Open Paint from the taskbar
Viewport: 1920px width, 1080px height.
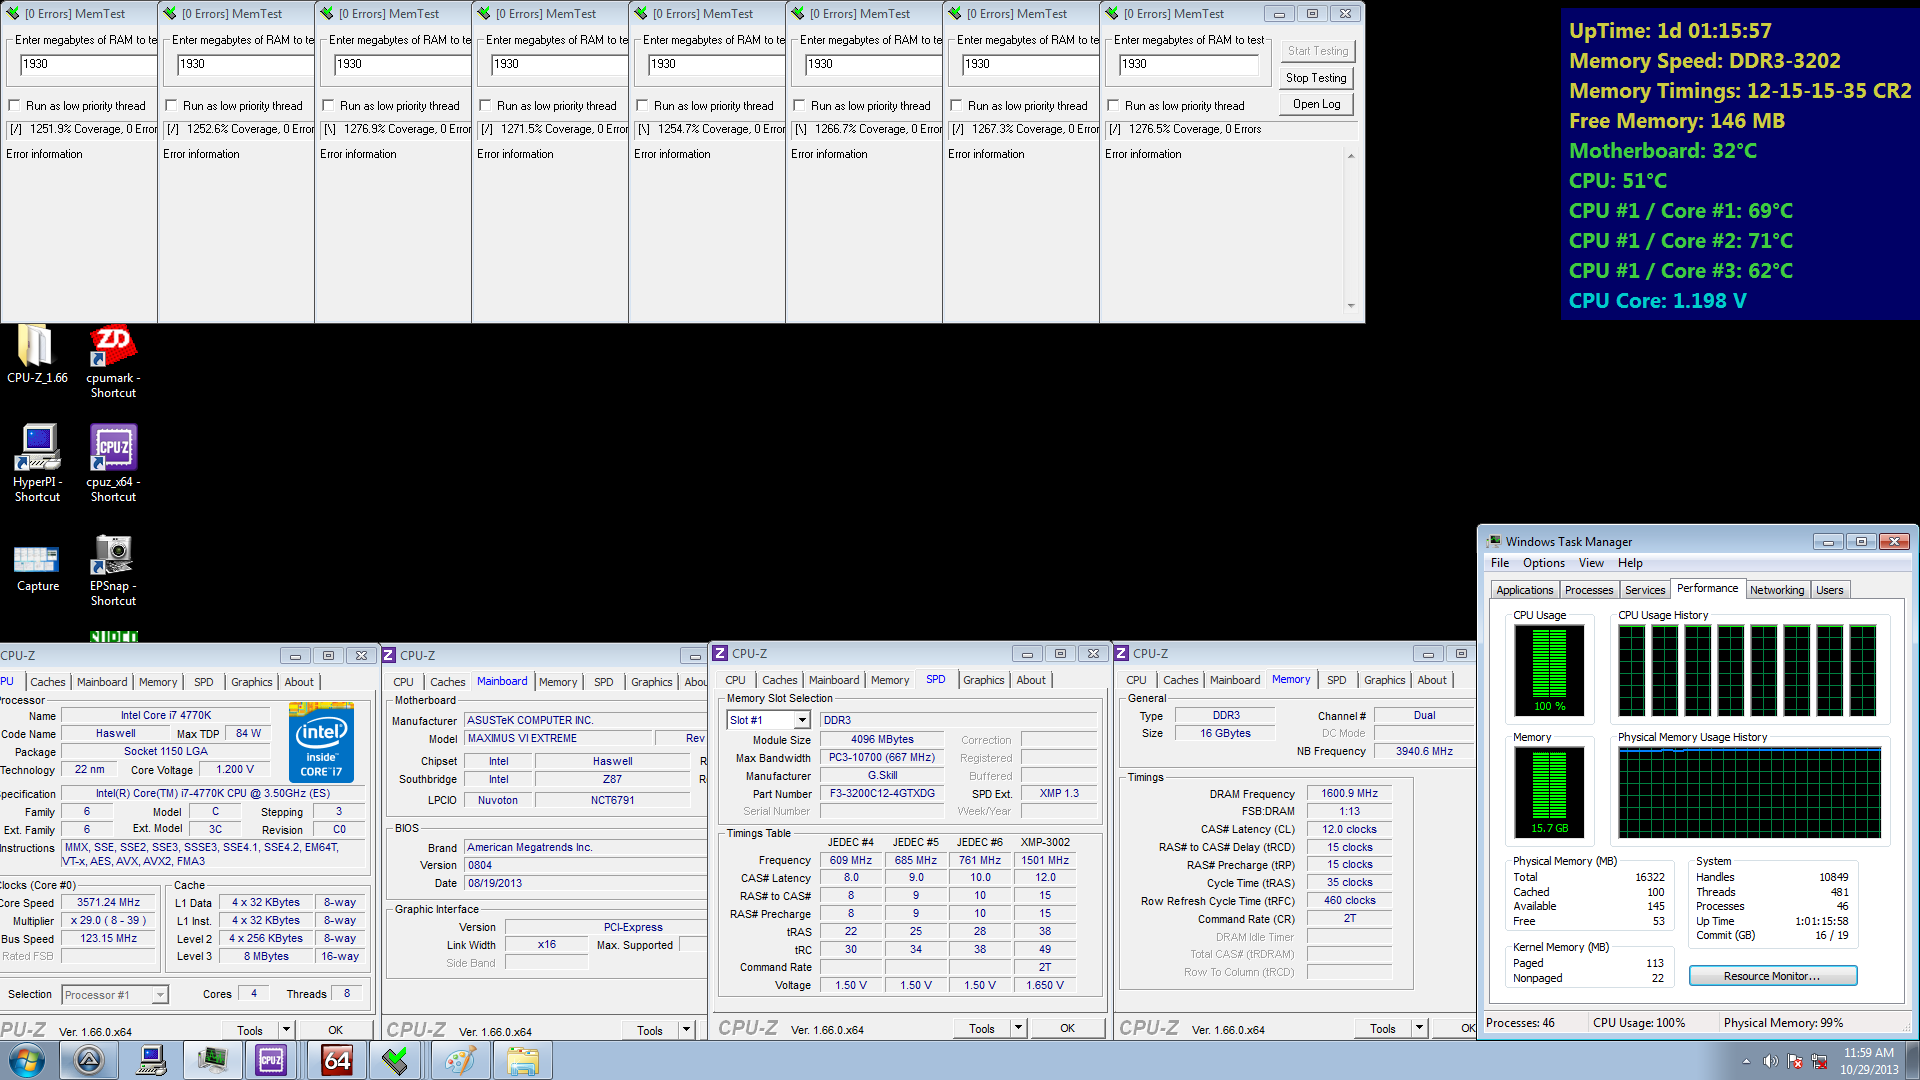[x=459, y=1060]
